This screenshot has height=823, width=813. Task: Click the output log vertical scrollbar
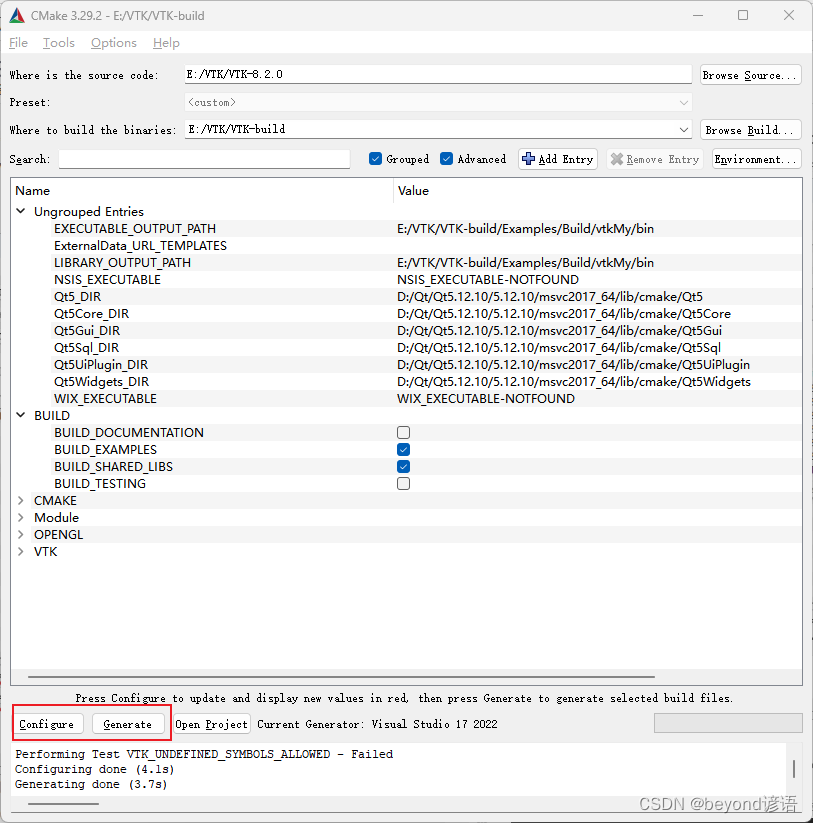(x=794, y=769)
